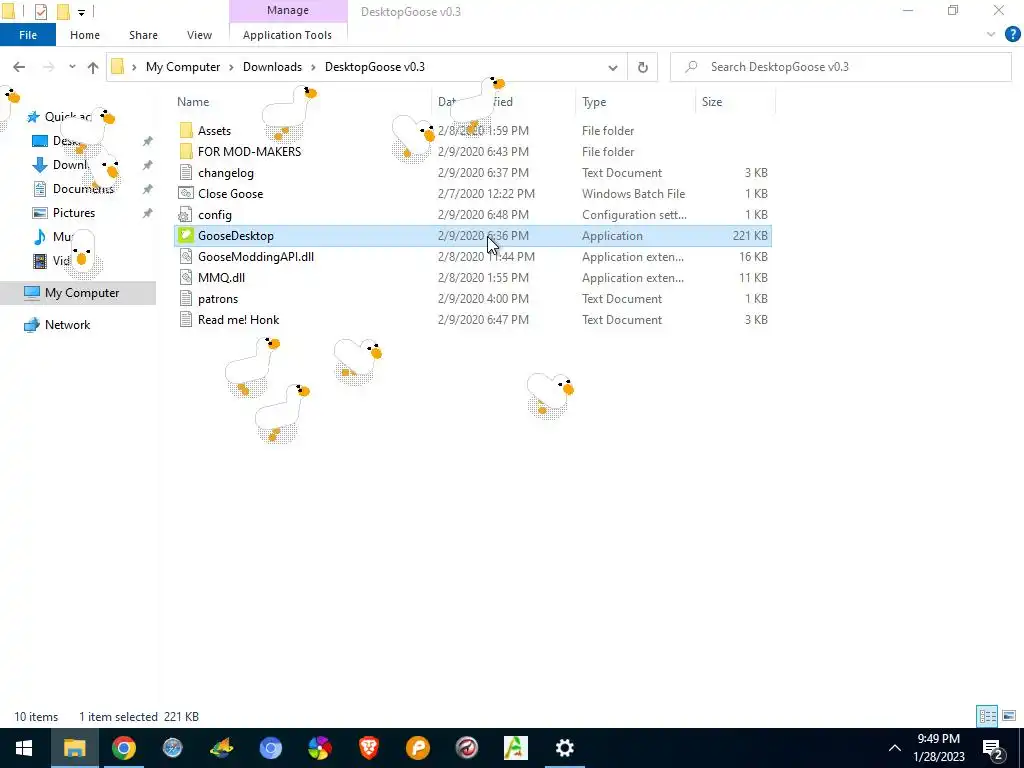The height and width of the screenshot is (768, 1024).
Task: Open the Brave browser from taskbar
Action: pyautogui.click(x=369, y=748)
